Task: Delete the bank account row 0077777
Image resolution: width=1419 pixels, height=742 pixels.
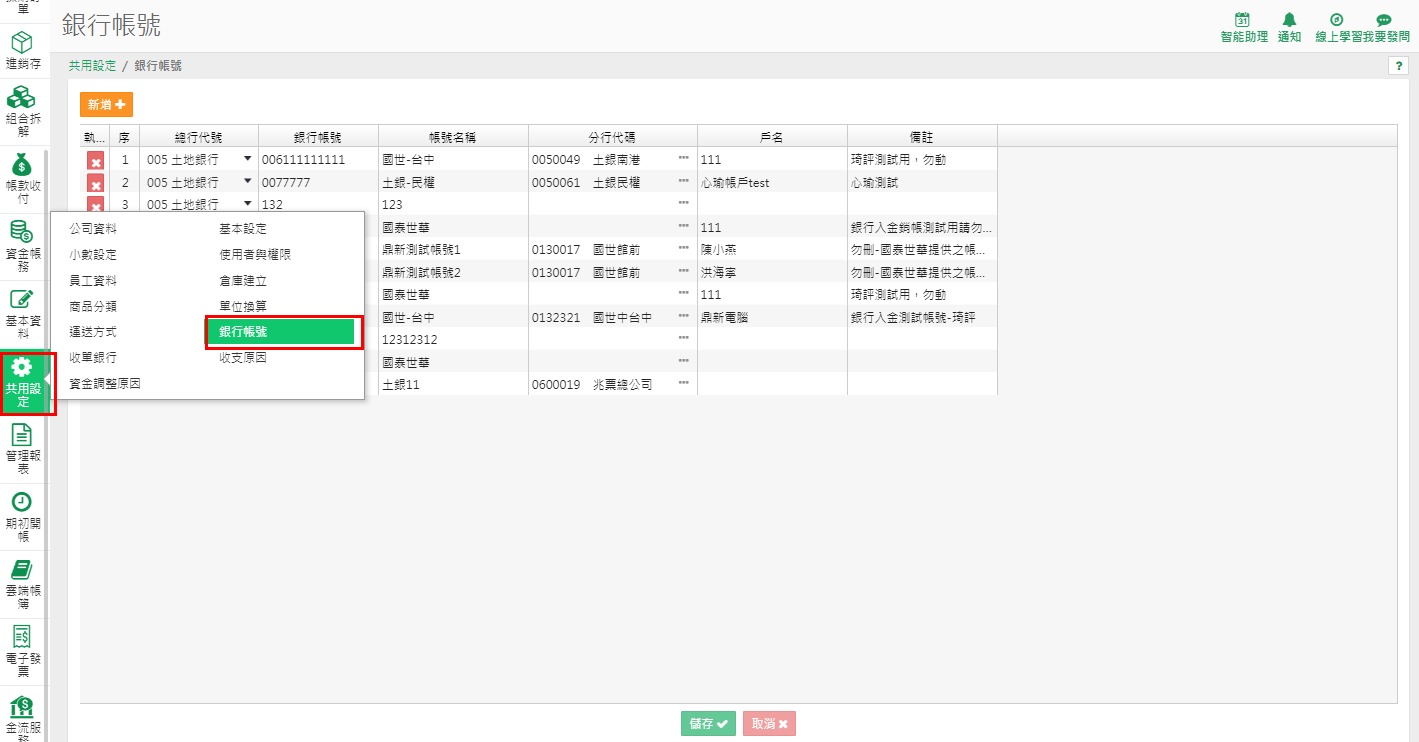Action: pos(95,184)
